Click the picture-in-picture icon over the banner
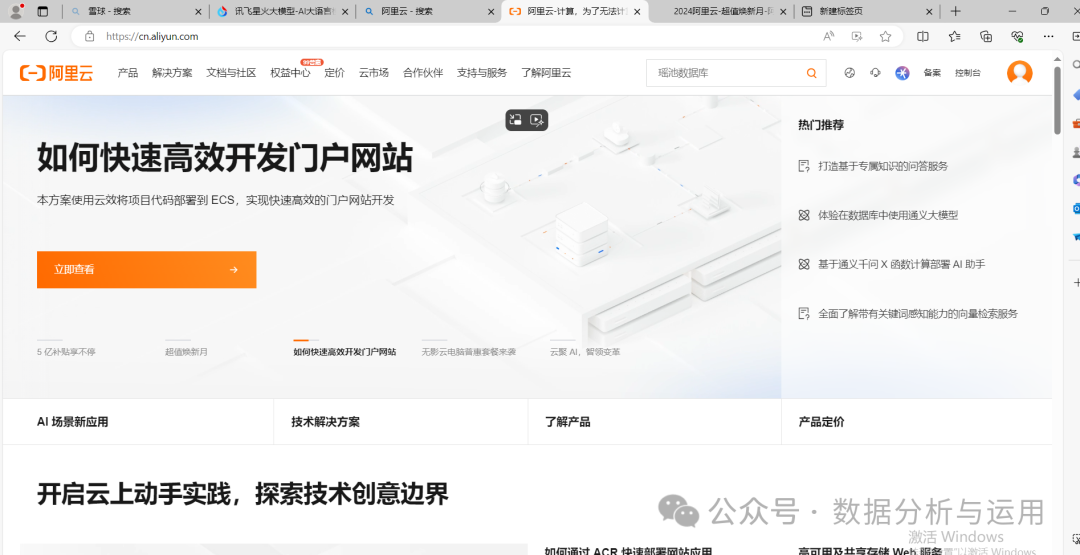Screen dimensions: 1080x555 click(x=515, y=120)
